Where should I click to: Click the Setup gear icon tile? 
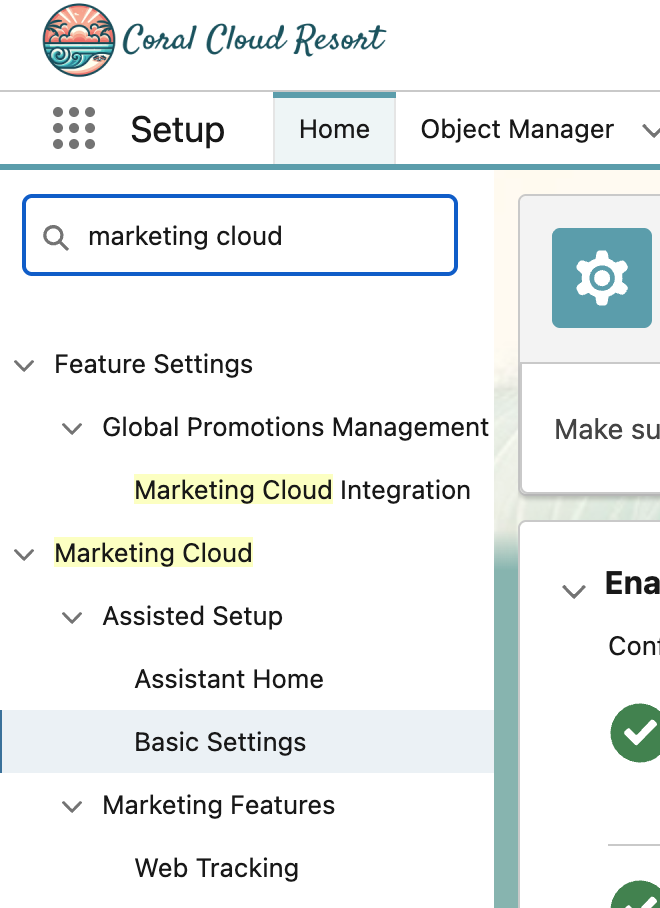(601, 278)
